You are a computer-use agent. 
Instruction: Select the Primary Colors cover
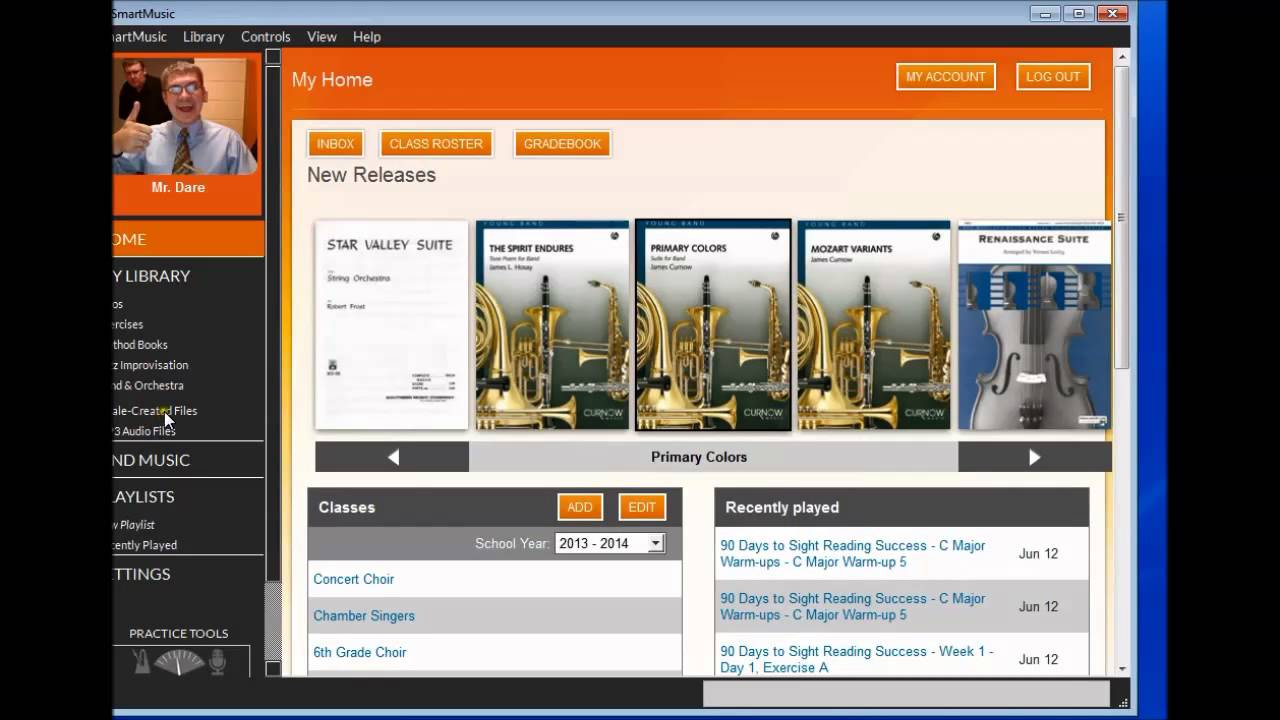[x=713, y=325]
